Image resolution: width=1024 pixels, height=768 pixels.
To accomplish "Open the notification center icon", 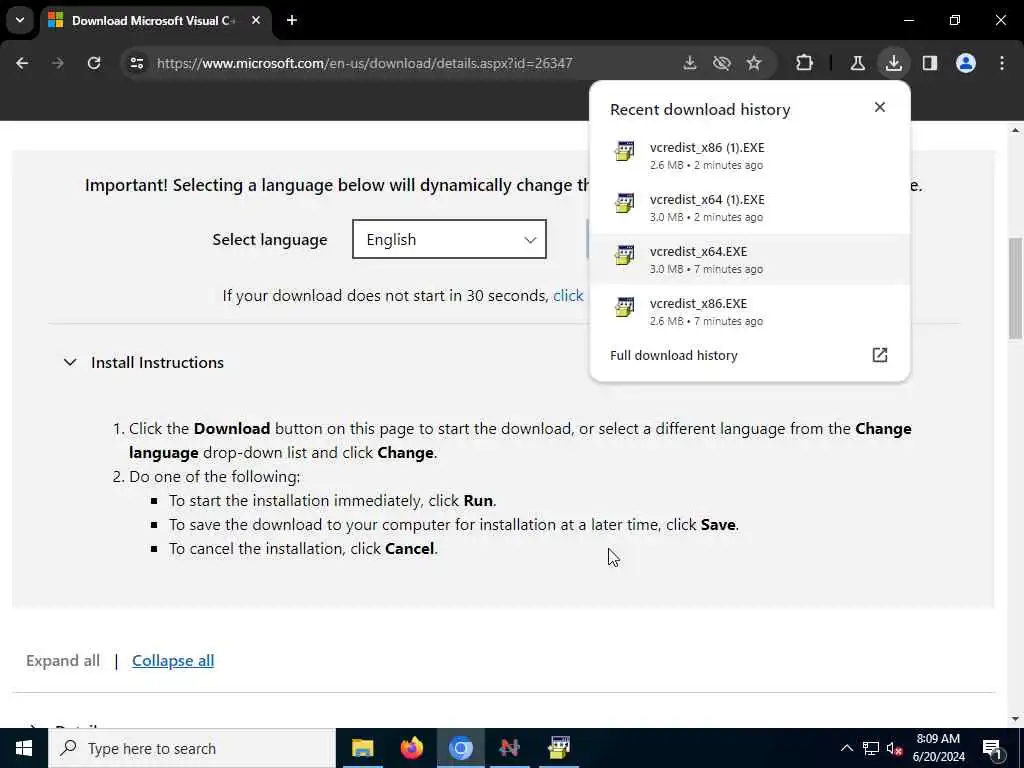I will [993, 748].
